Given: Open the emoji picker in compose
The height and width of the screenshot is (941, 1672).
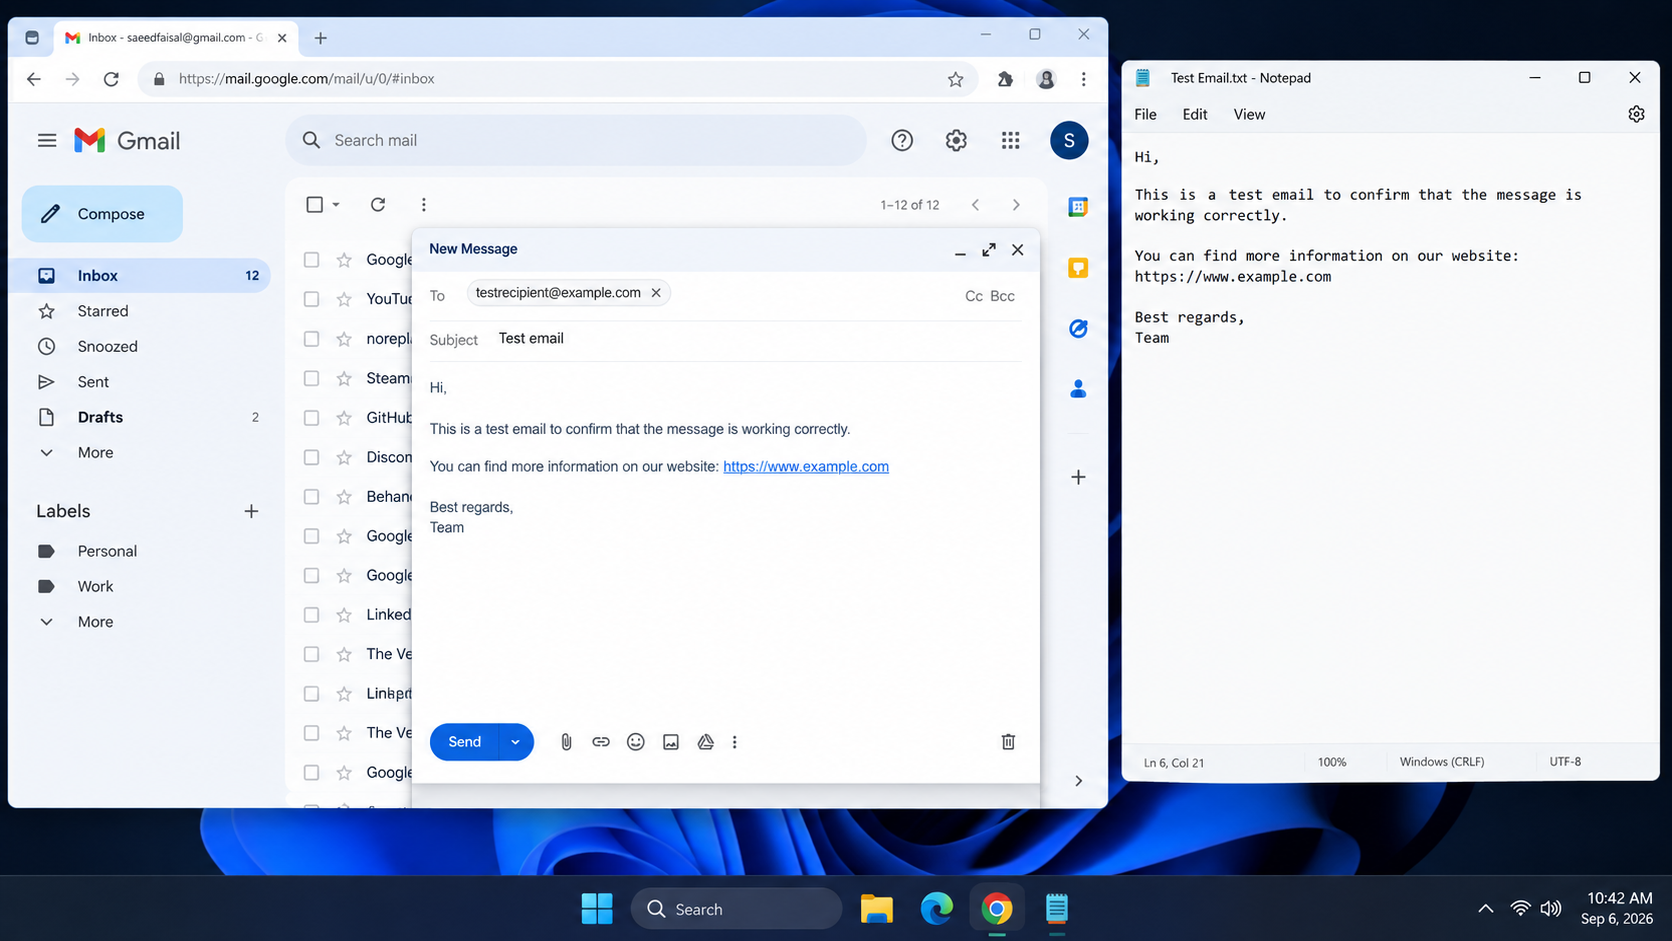Looking at the screenshot, I should point(636,742).
